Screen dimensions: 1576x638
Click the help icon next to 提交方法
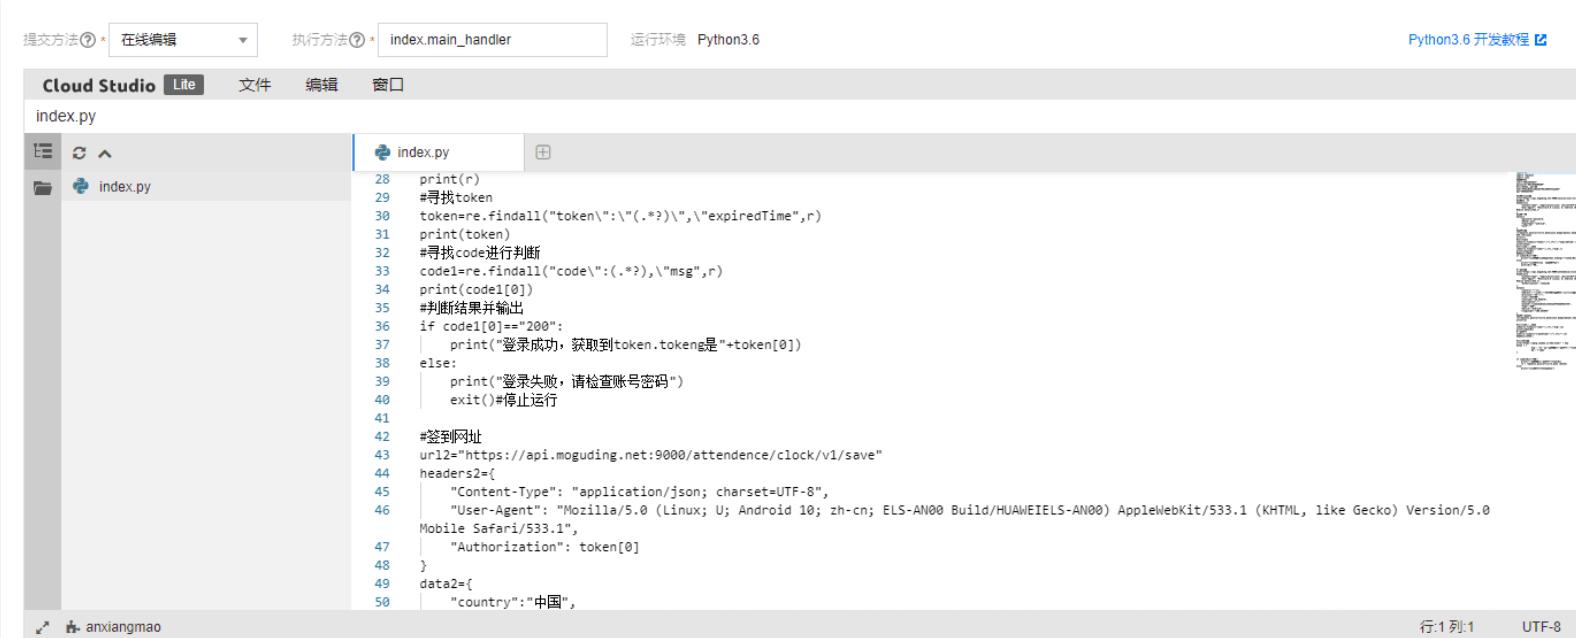pyautogui.click(x=88, y=40)
